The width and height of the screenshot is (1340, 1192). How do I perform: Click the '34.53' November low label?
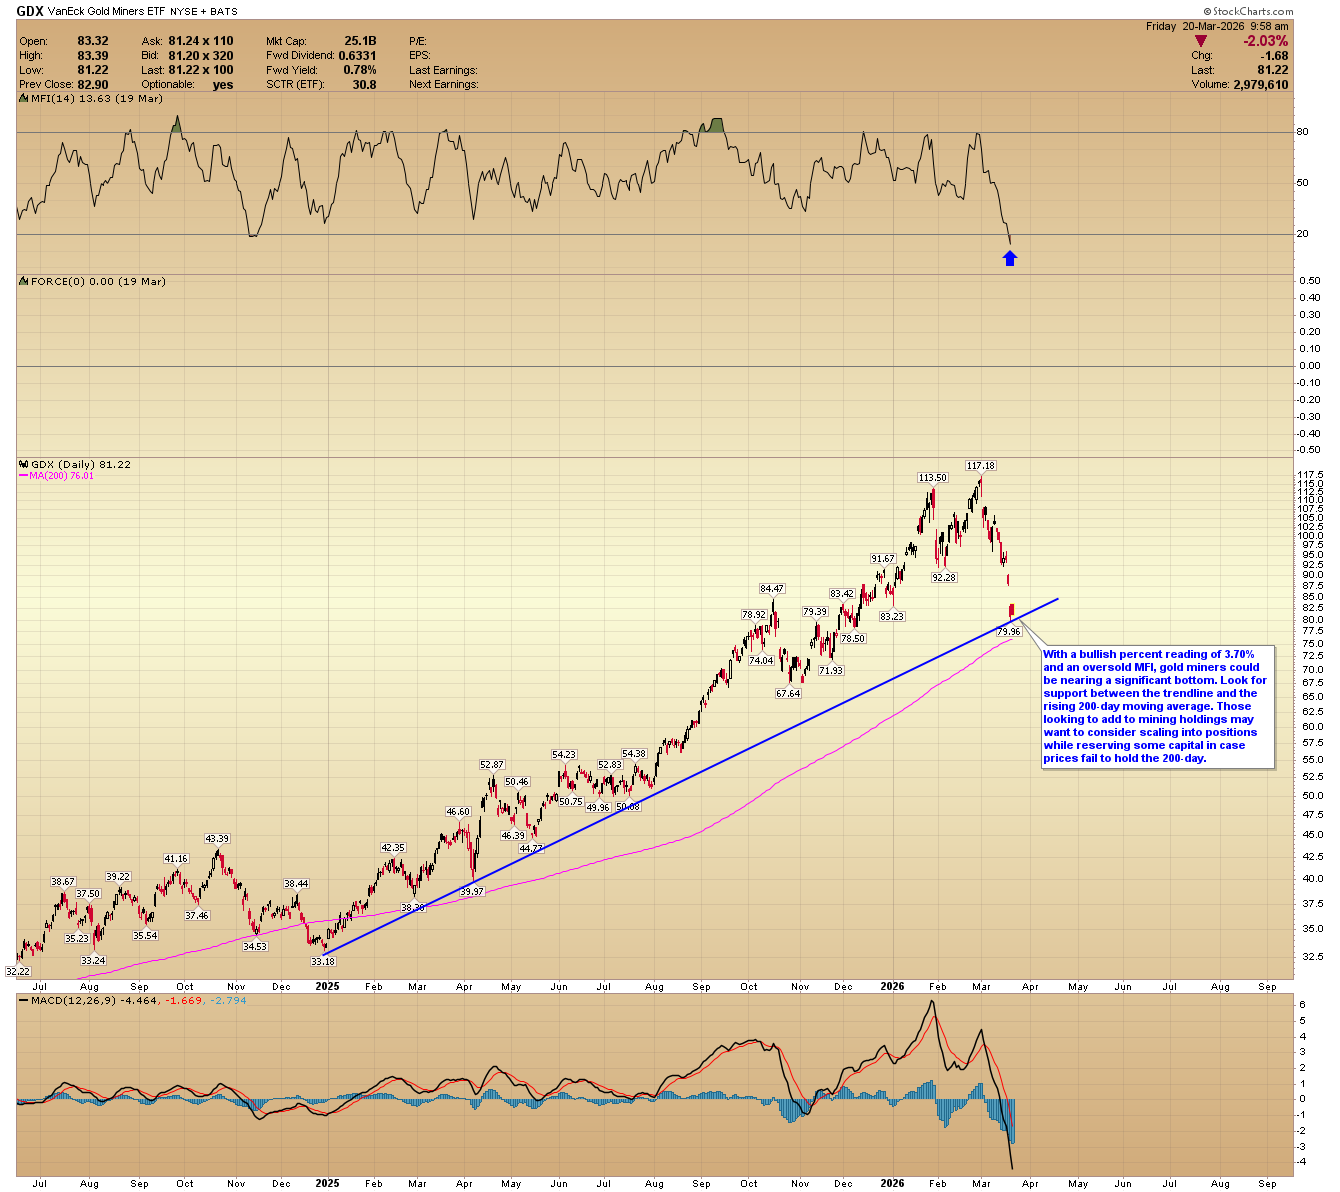point(255,946)
